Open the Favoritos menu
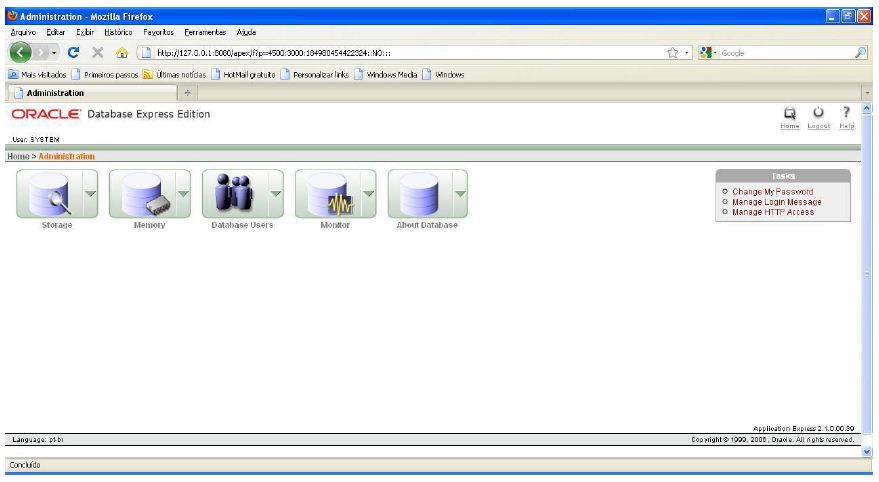This screenshot has width=879, height=482. tap(158, 33)
